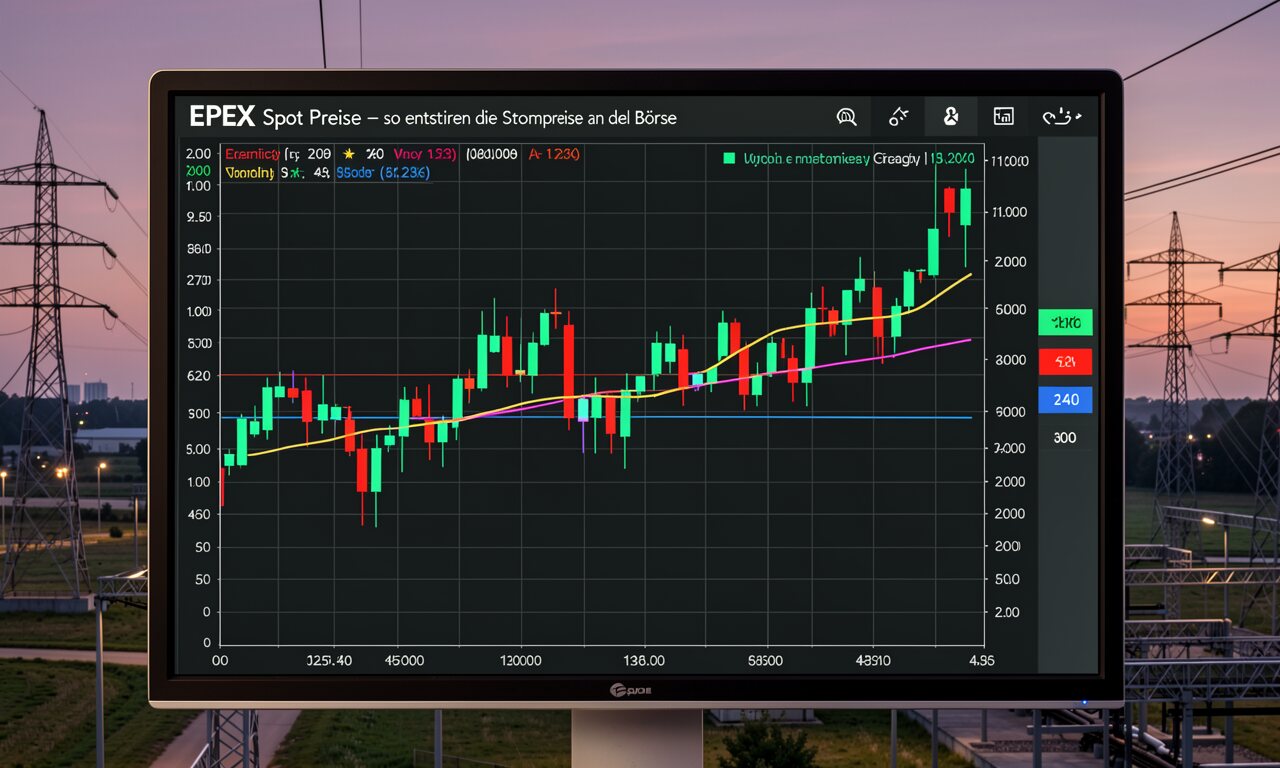Click the "120000" time axis label
The height and width of the screenshot is (768, 1280).
point(520,661)
